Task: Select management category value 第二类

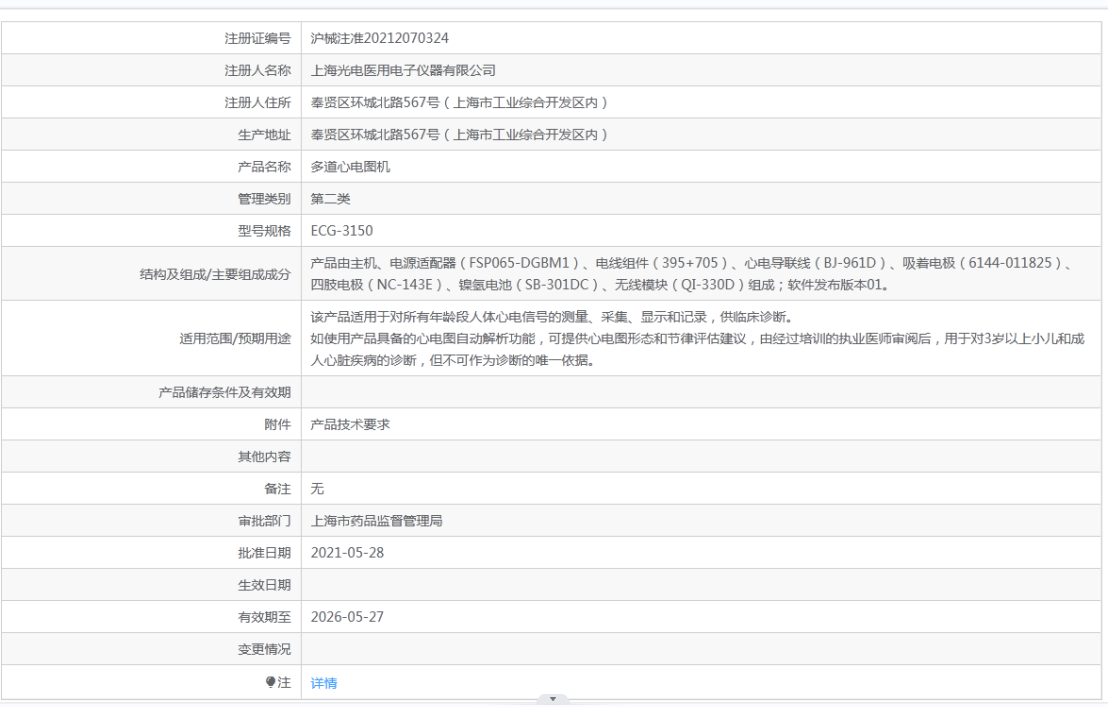Action: [x=330, y=198]
